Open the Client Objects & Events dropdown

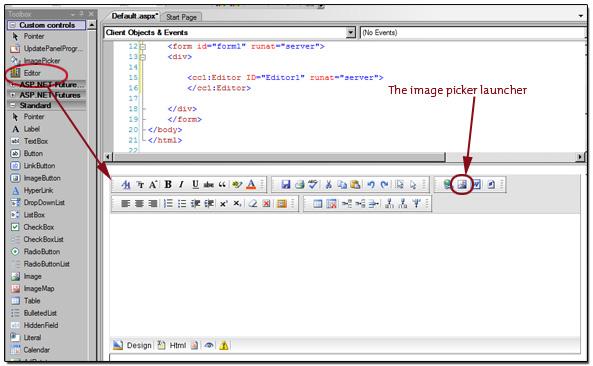point(351,33)
